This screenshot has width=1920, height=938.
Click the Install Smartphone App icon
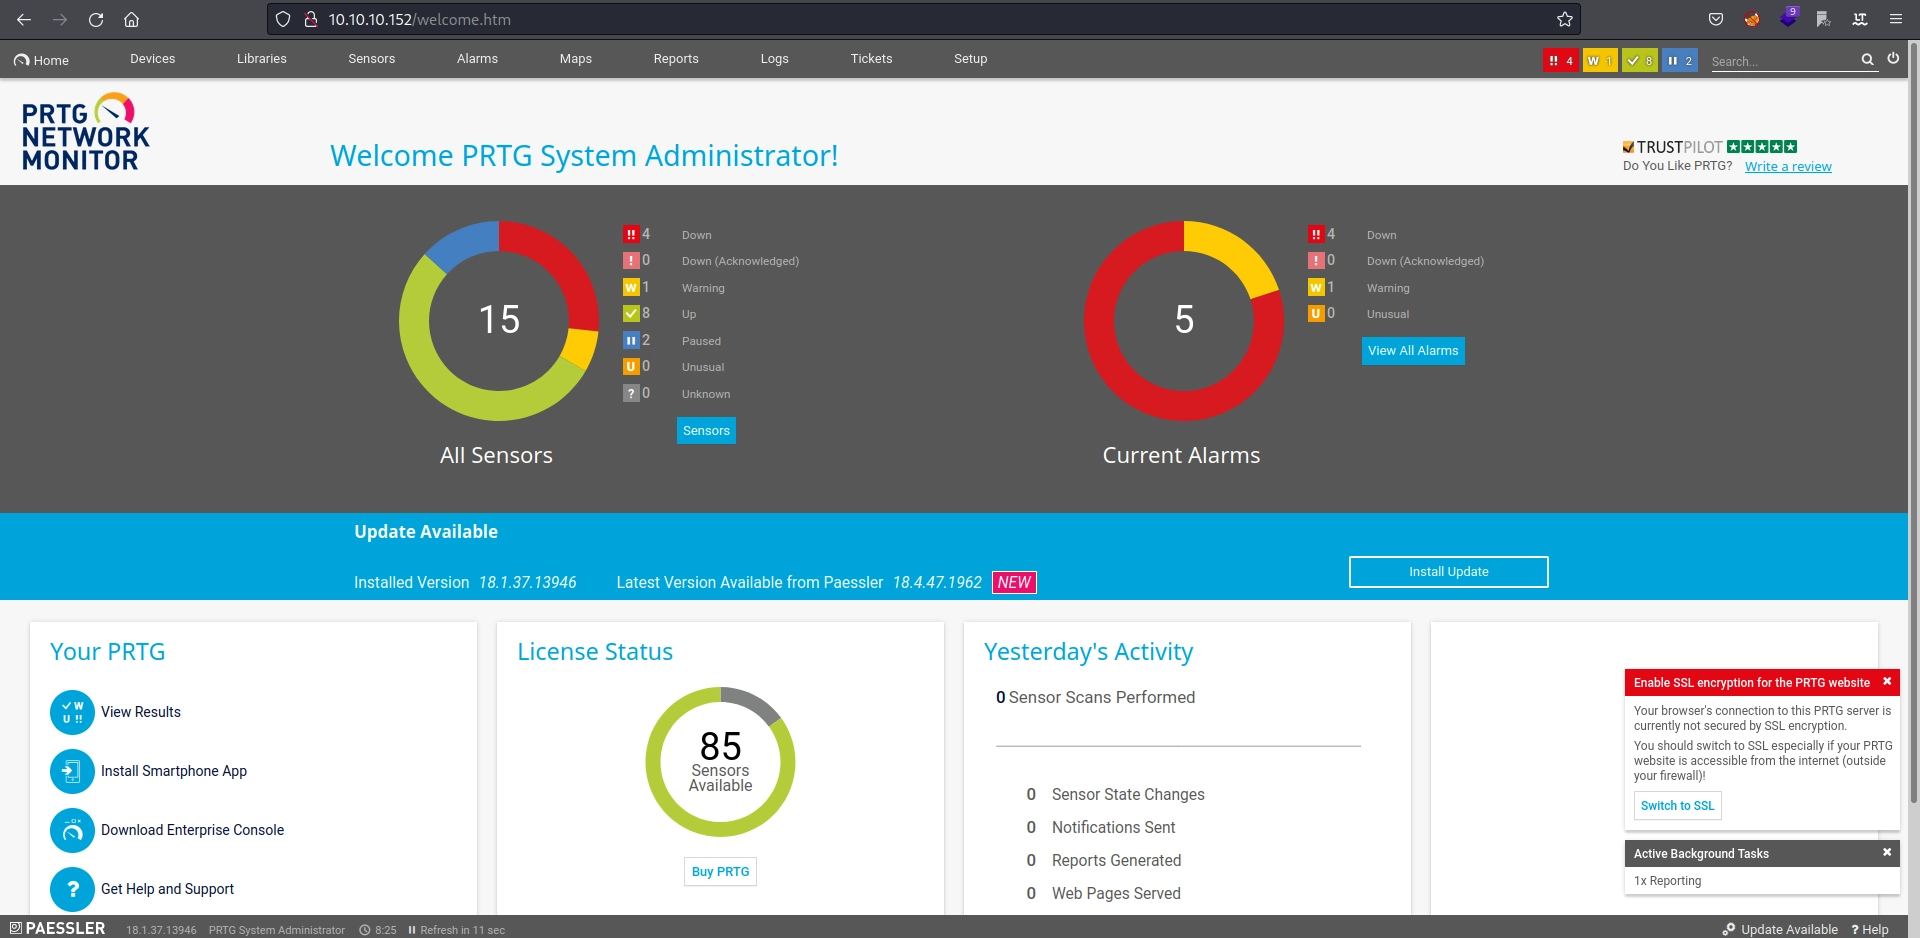pos(72,772)
